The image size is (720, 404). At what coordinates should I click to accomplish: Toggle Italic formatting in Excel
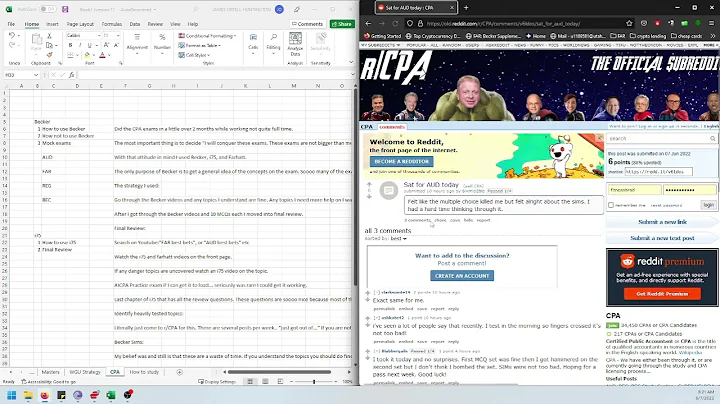(80, 45)
